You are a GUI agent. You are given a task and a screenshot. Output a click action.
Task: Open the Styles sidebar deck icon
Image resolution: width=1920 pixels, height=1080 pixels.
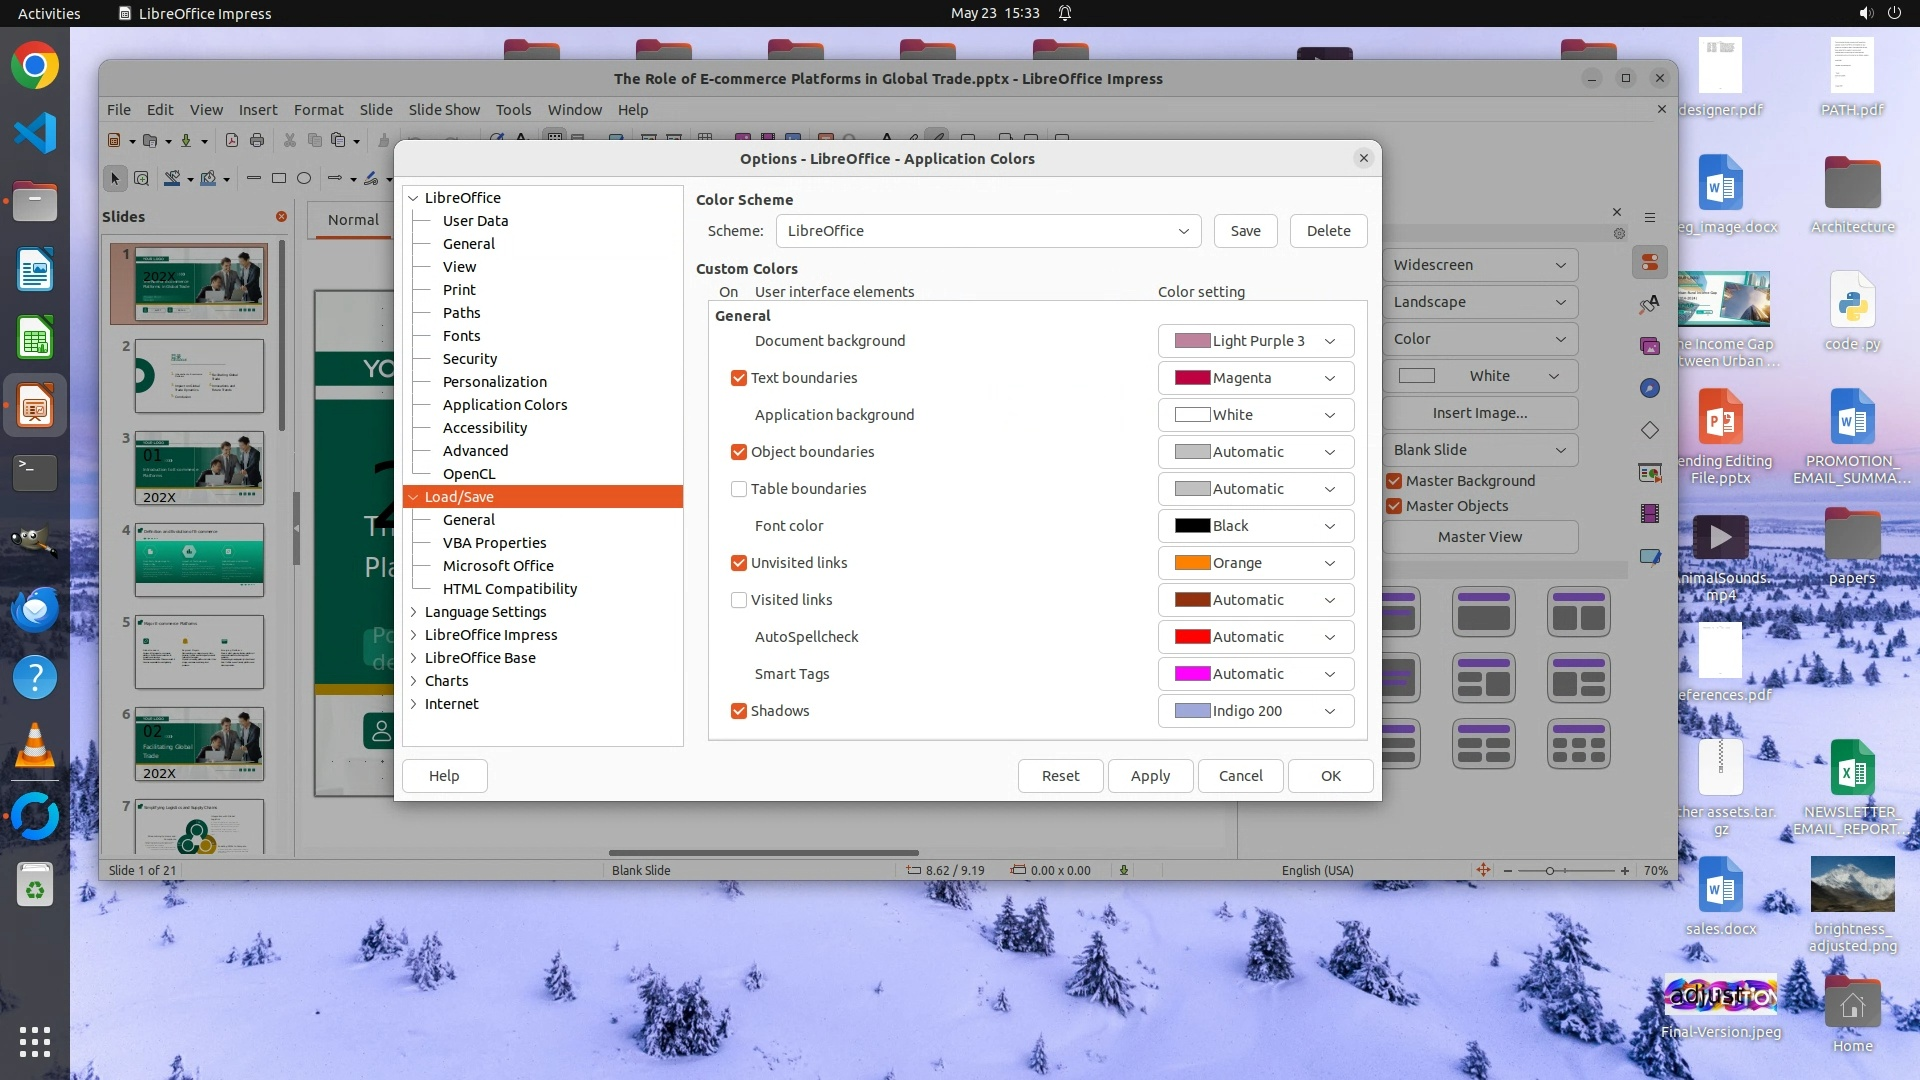click(x=1650, y=305)
